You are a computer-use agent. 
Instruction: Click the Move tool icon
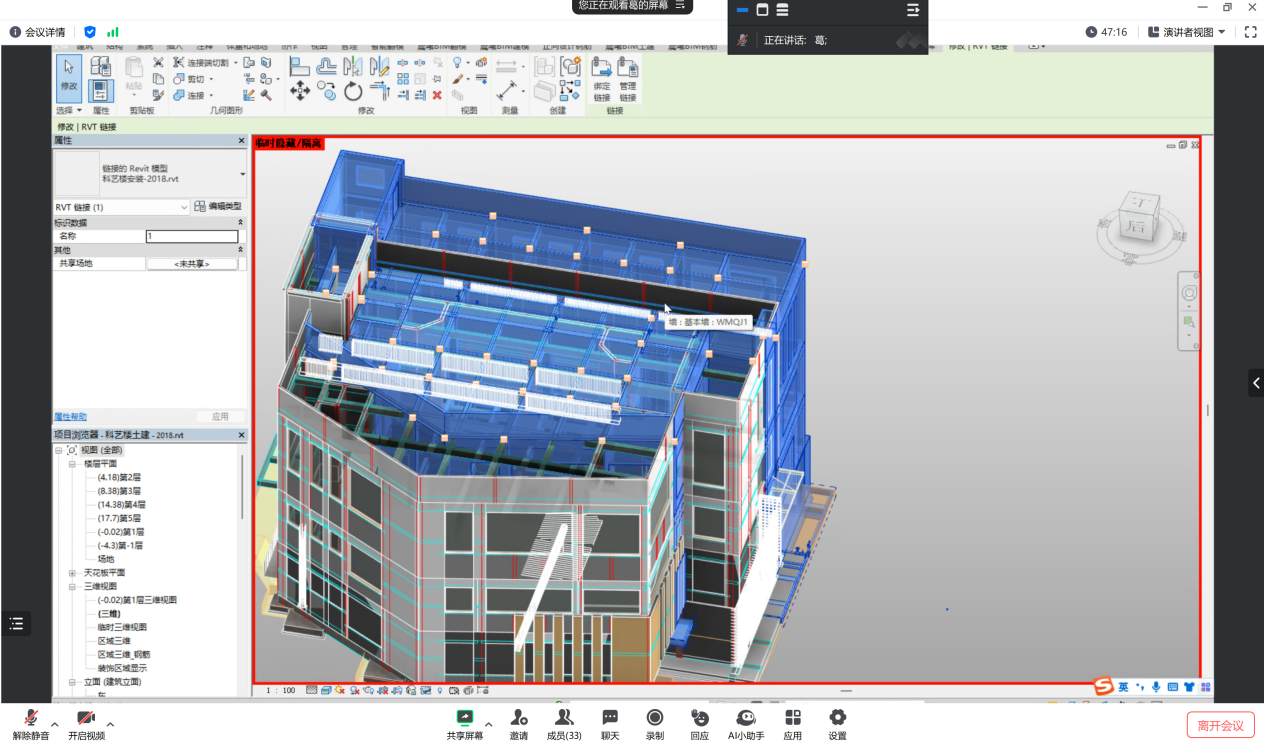pos(299,92)
